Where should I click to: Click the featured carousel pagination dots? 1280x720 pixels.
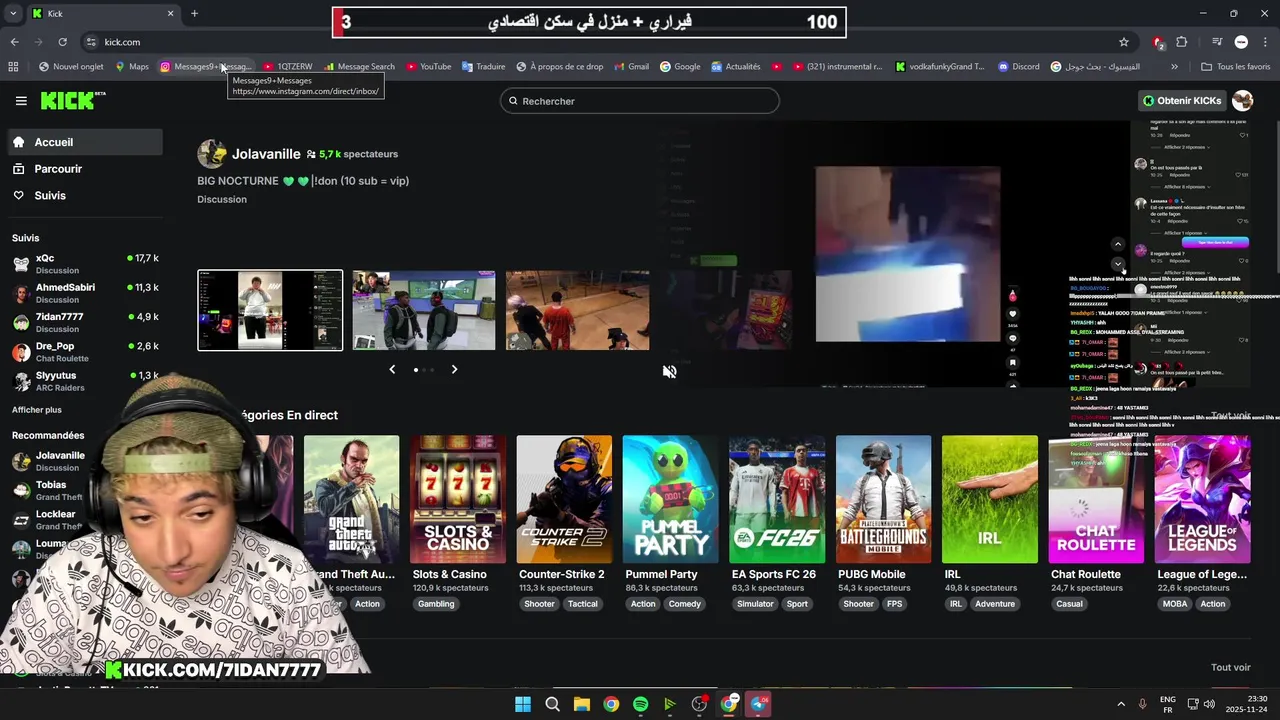tap(423, 370)
